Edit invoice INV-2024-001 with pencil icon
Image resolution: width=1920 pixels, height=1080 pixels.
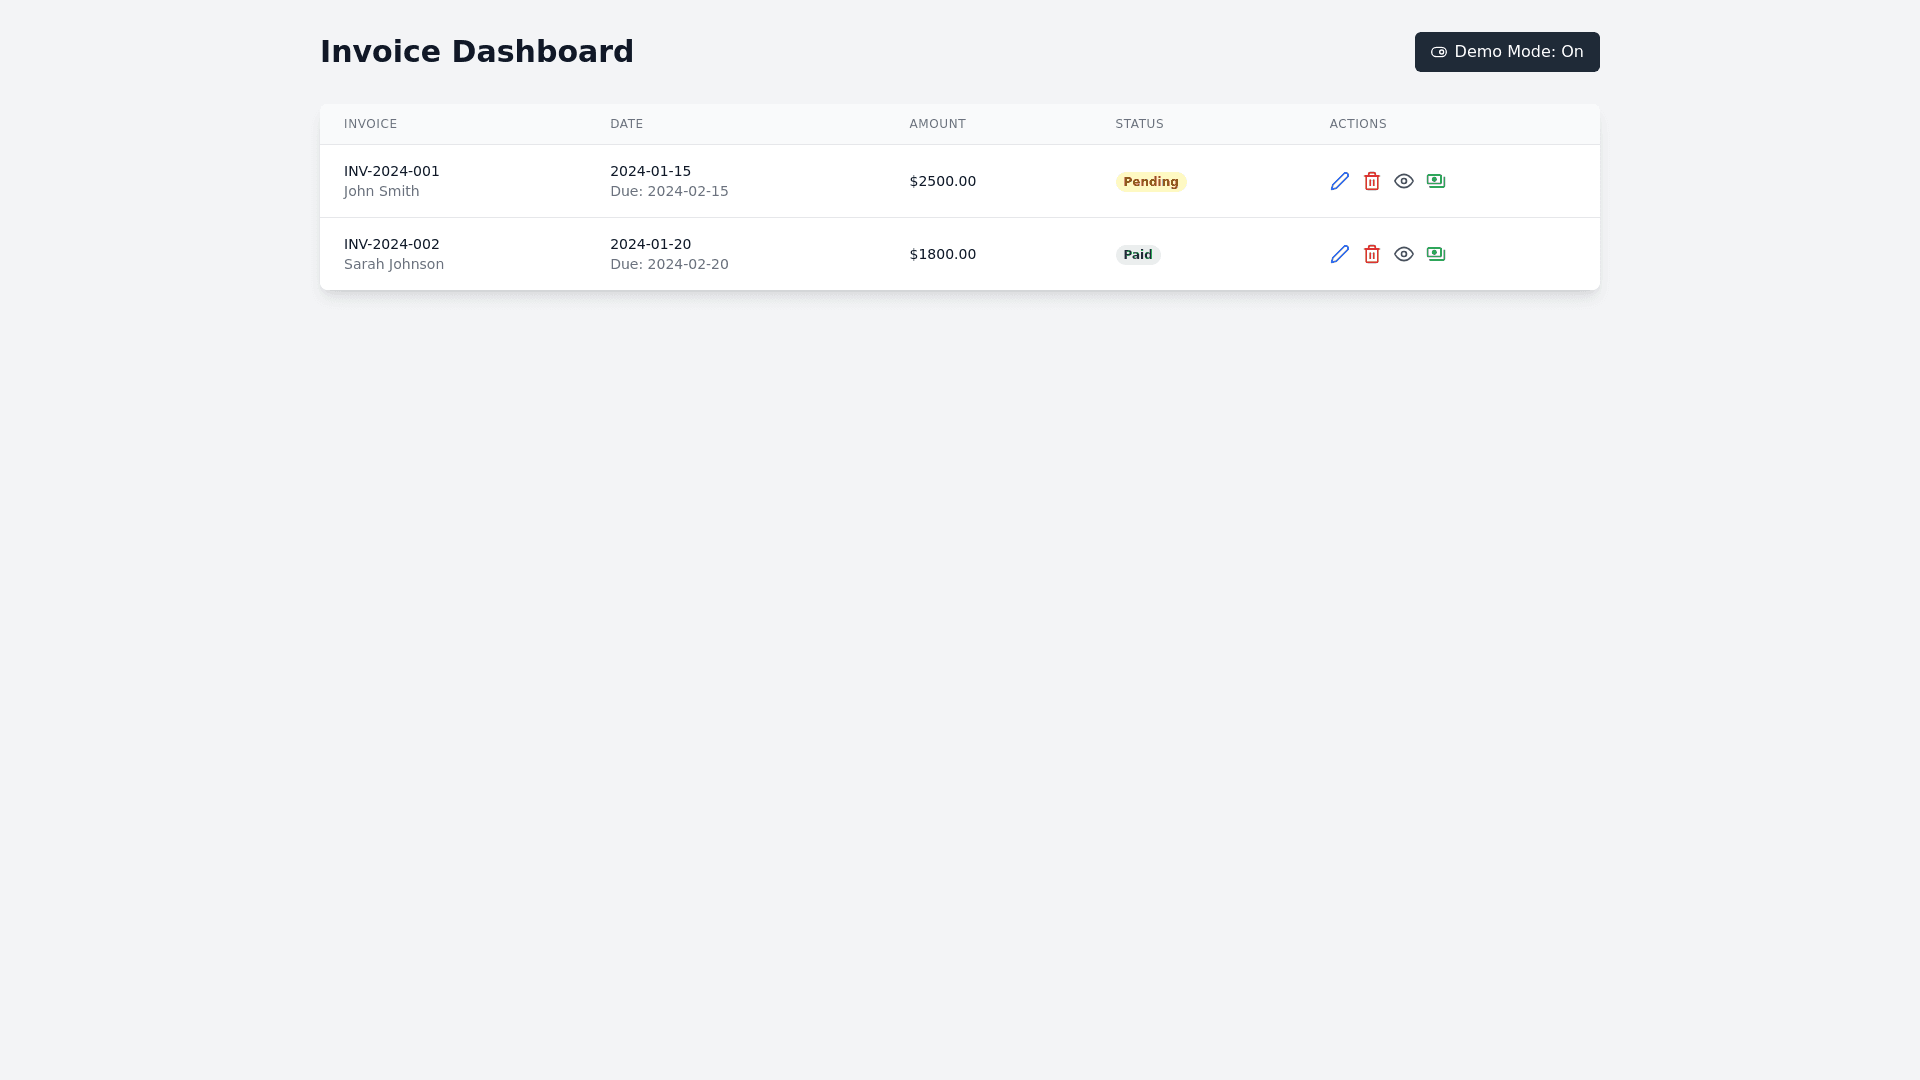click(x=1339, y=181)
